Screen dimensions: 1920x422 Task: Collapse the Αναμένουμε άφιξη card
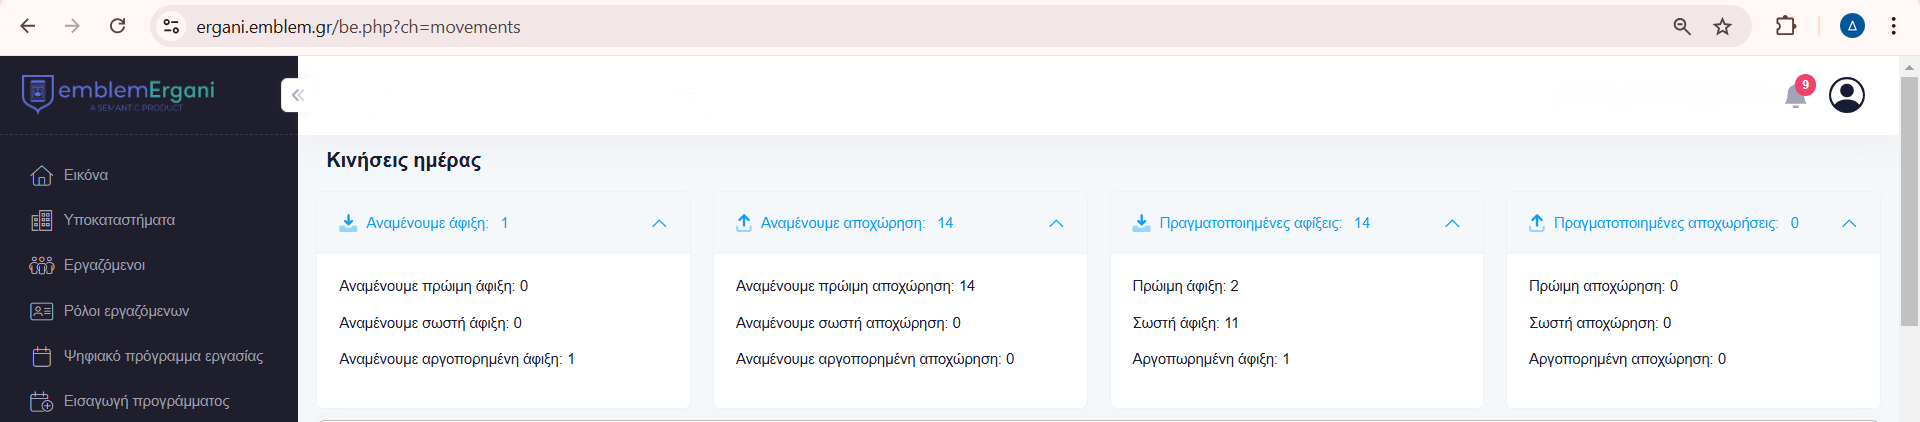(659, 223)
